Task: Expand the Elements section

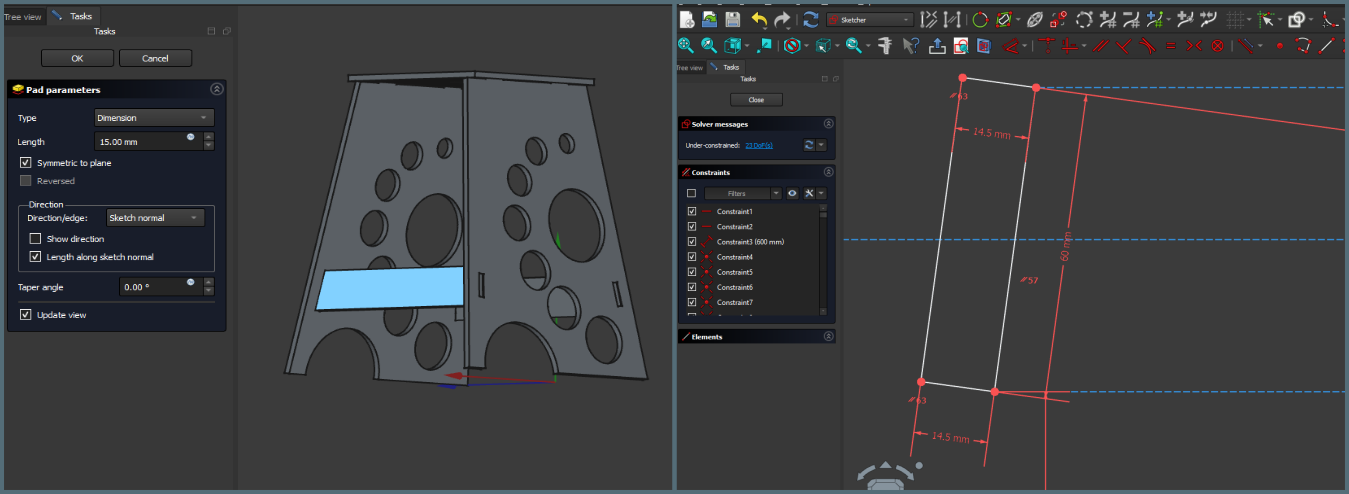Action: [x=828, y=337]
